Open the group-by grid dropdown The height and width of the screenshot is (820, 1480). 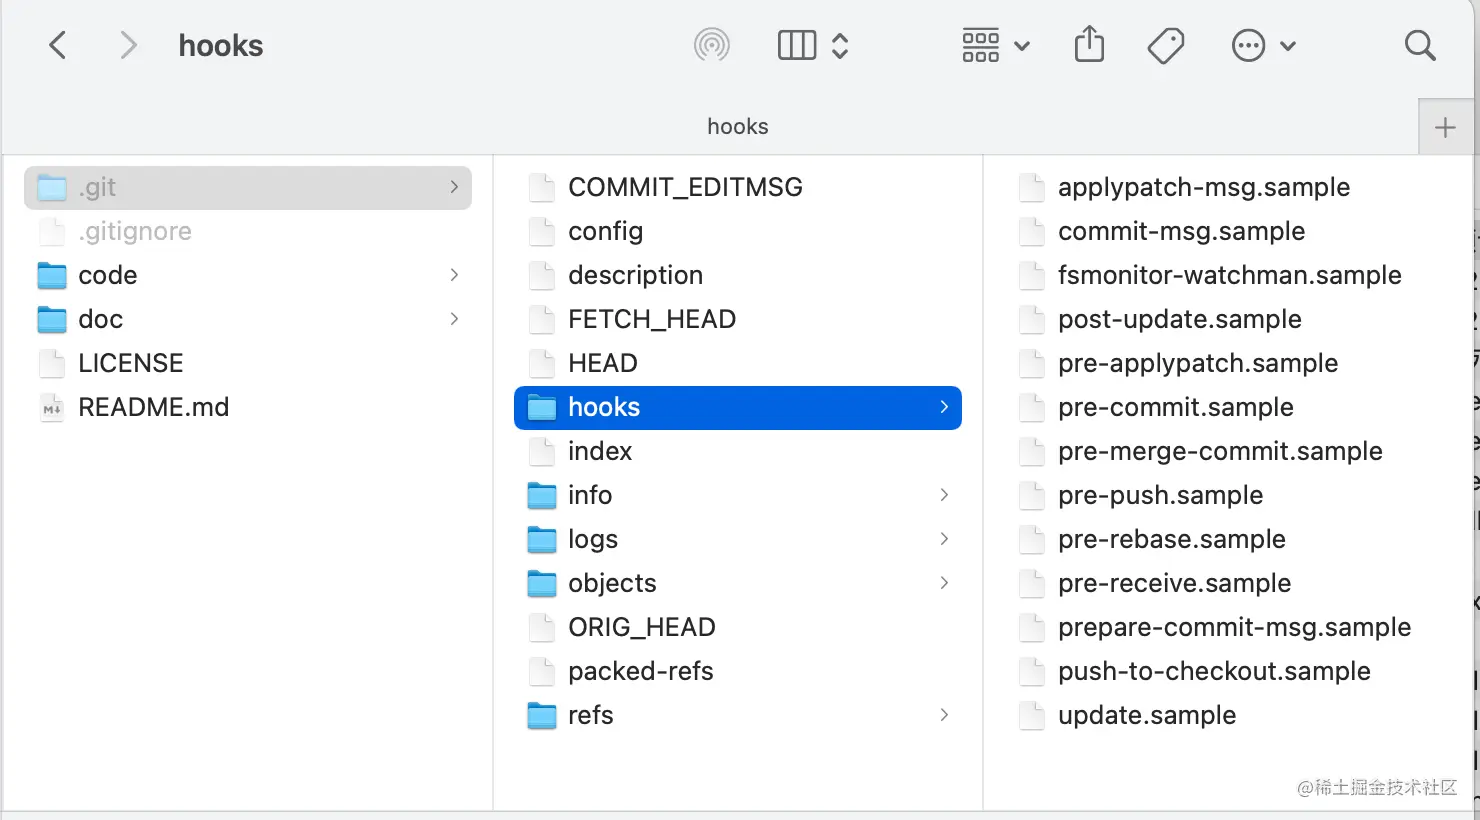click(996, 45)
